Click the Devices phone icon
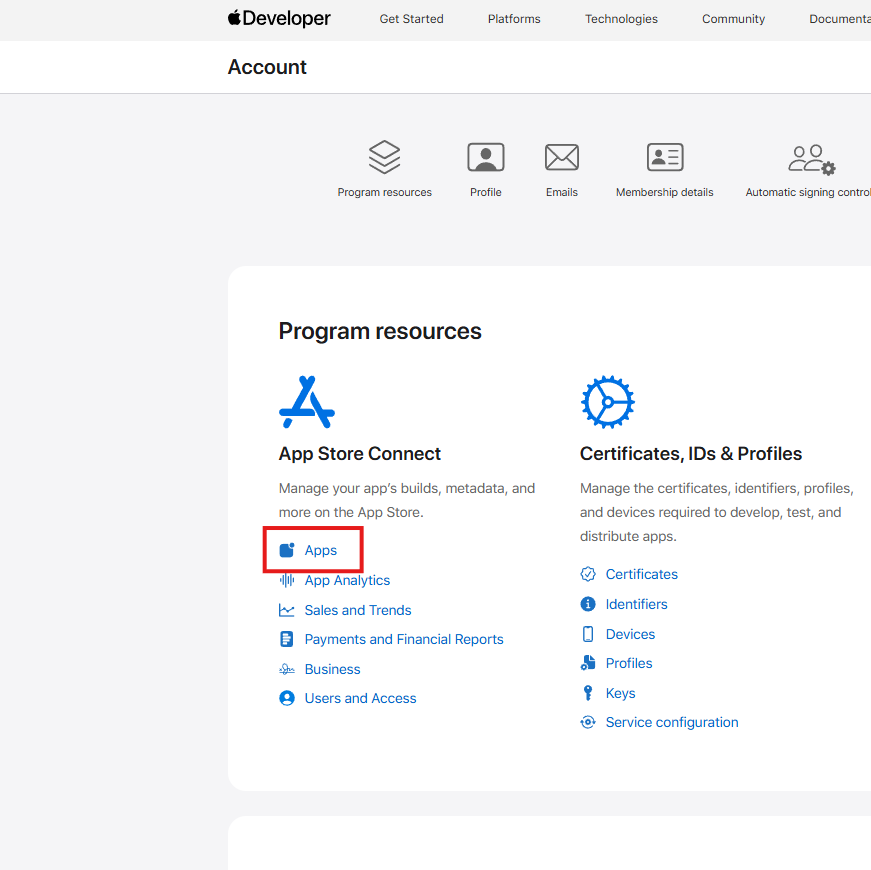The width and height of the screenshot is (871, 870). [x=588, y=634]
